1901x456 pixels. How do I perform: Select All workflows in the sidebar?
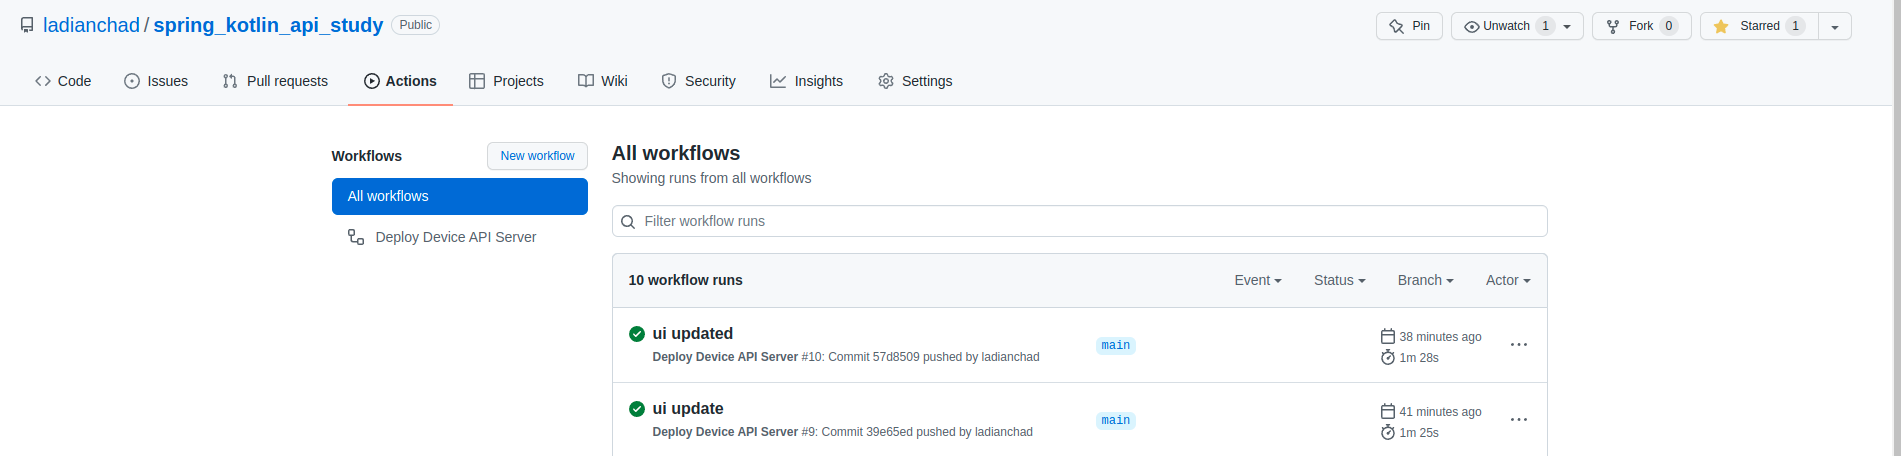[460, 196]
